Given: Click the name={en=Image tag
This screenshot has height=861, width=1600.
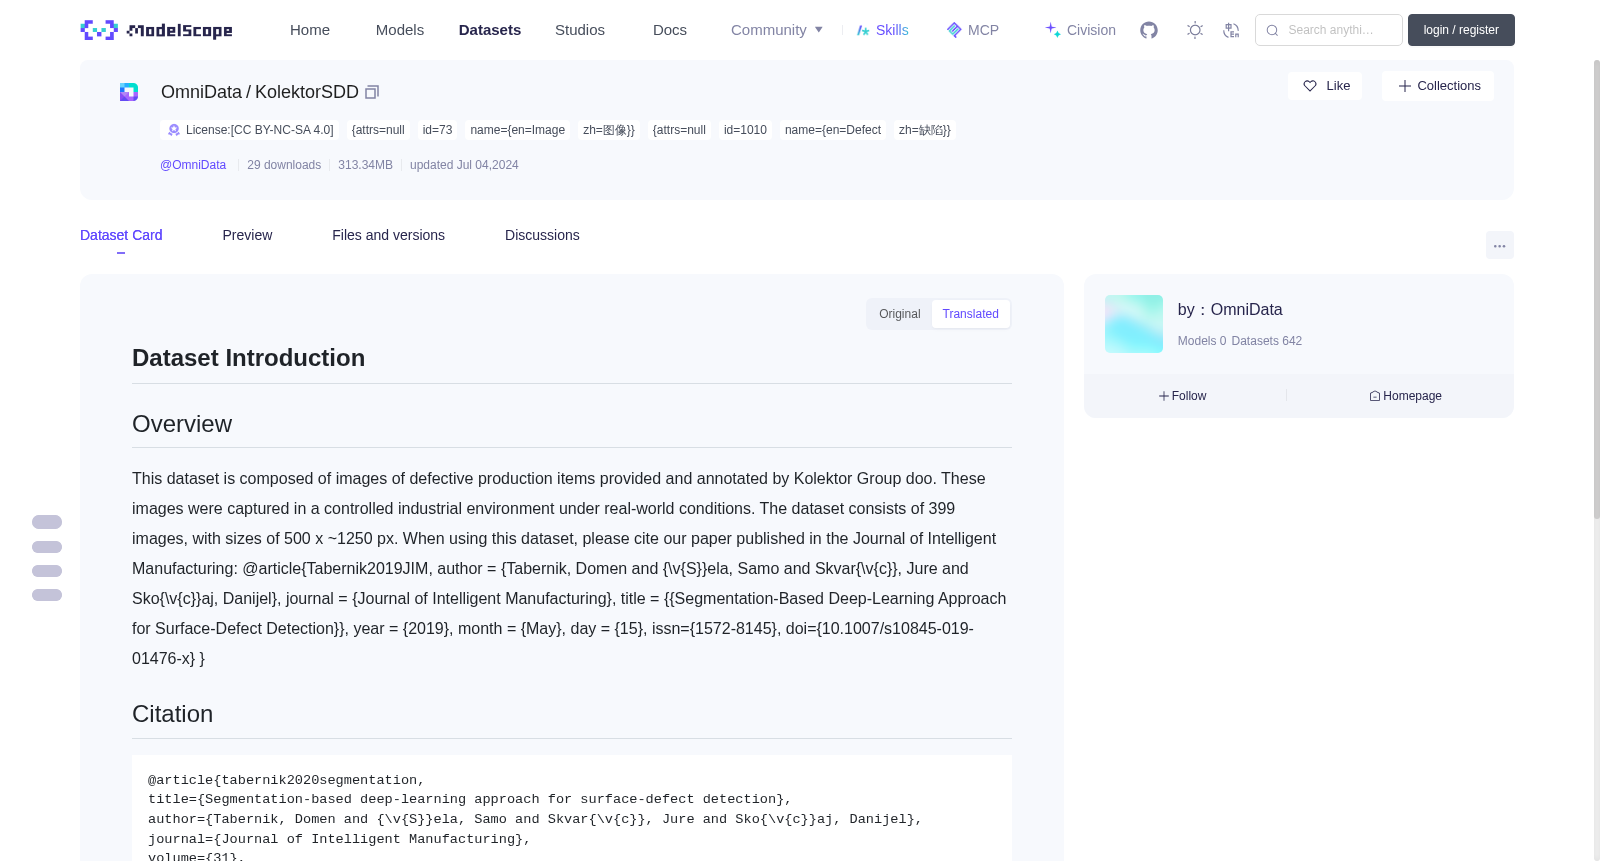Looking at the screenshot, I should [x=518, y=130].
